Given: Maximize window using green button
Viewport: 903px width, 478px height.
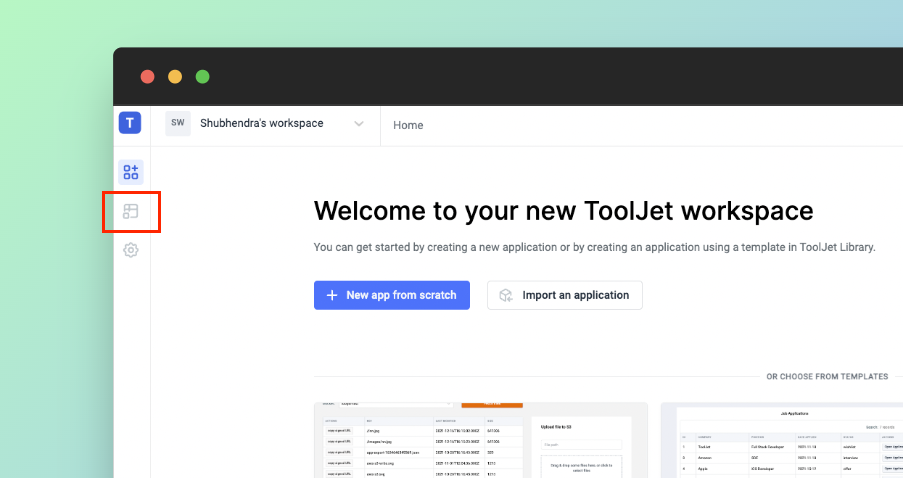Looking at the screenshot, I should pyautogui.click(x=203, y=77).
